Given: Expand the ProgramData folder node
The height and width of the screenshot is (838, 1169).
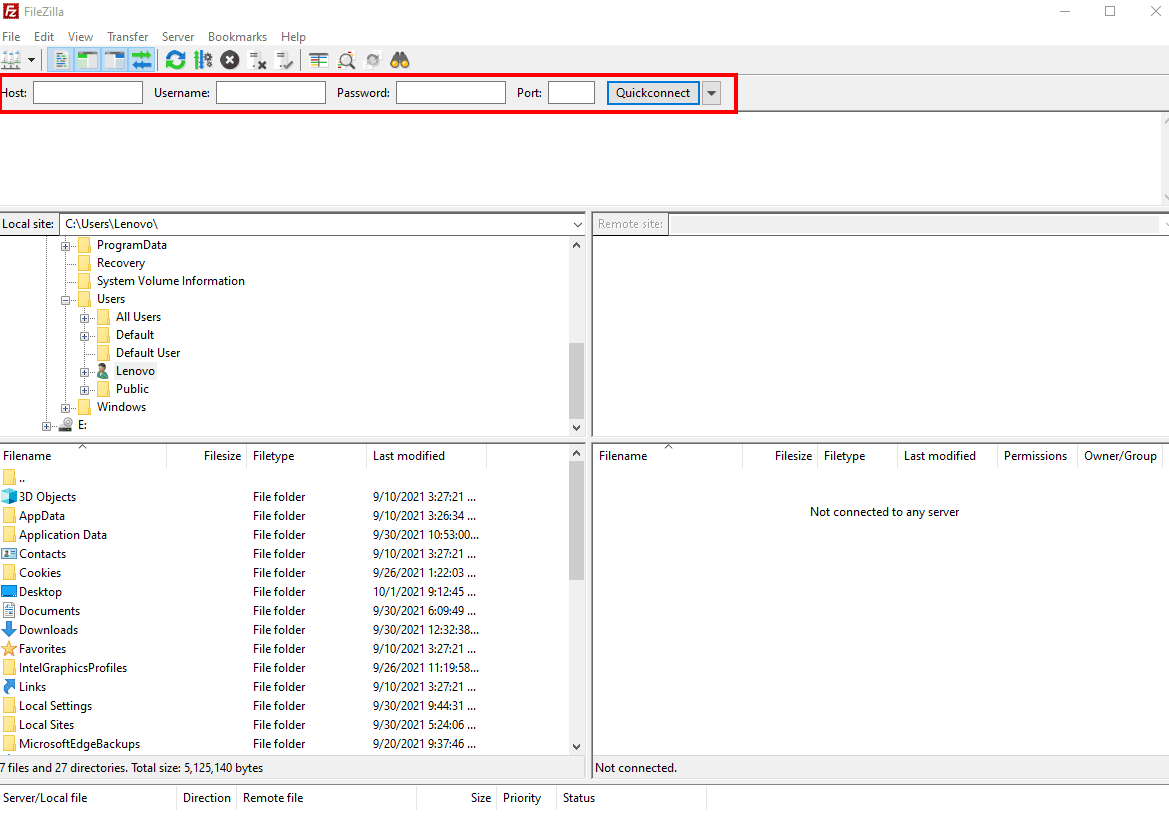Looking at the screenshot, I should 66,246.
